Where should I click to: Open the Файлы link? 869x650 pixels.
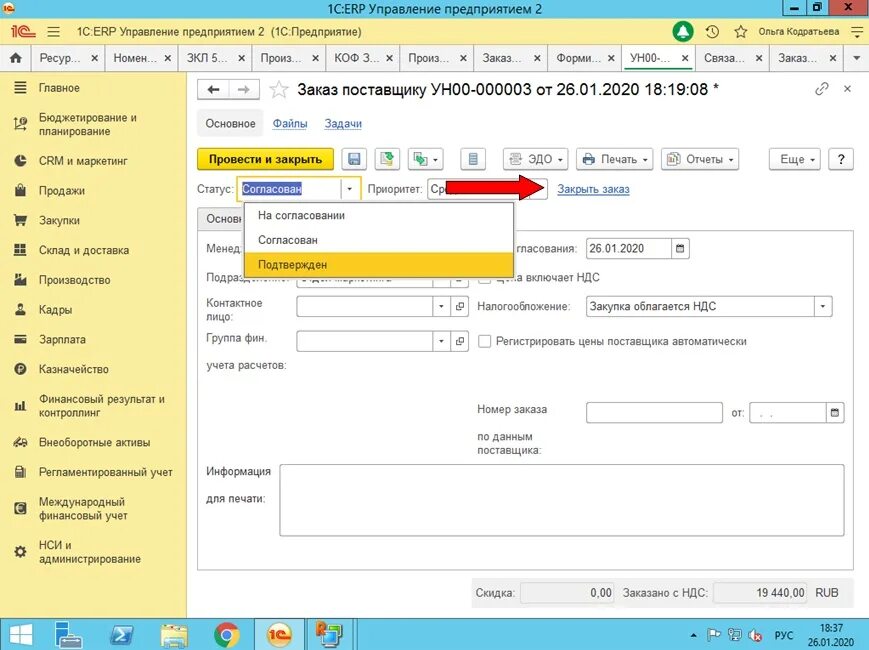click(x=290, y=124)
